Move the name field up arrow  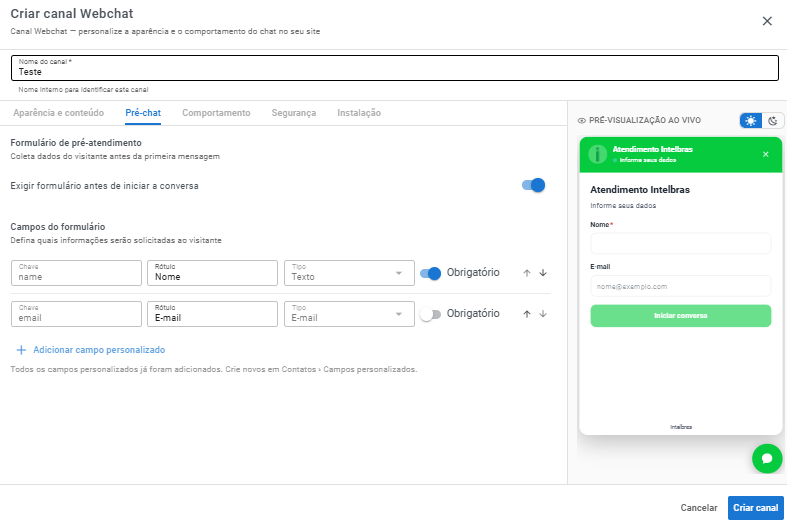click(x=527, y=273)
